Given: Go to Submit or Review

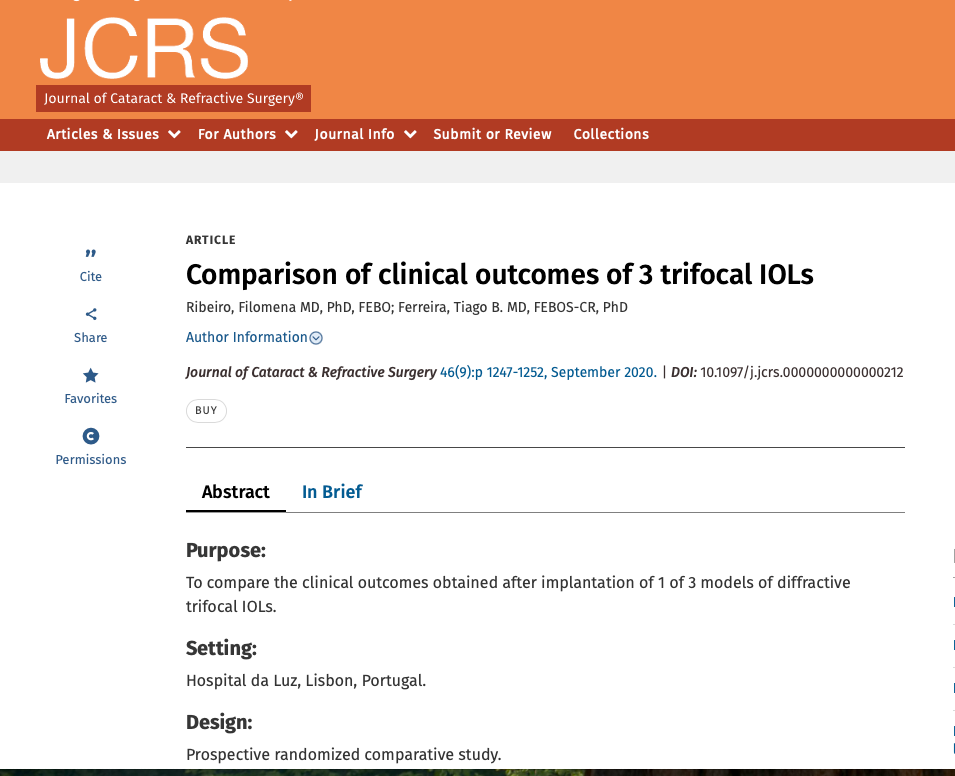Looking at the screenshot, I should (492, 134).
